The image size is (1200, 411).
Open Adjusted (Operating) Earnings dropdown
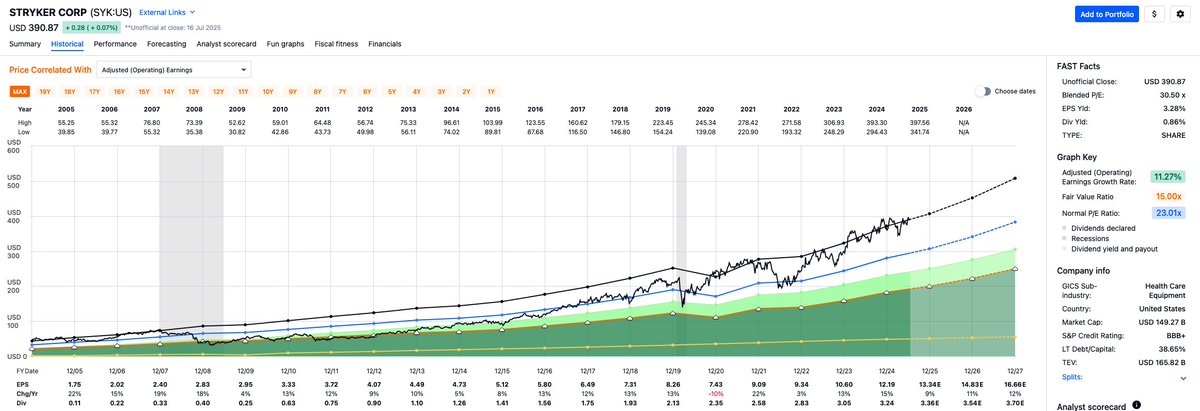[174, 70]
